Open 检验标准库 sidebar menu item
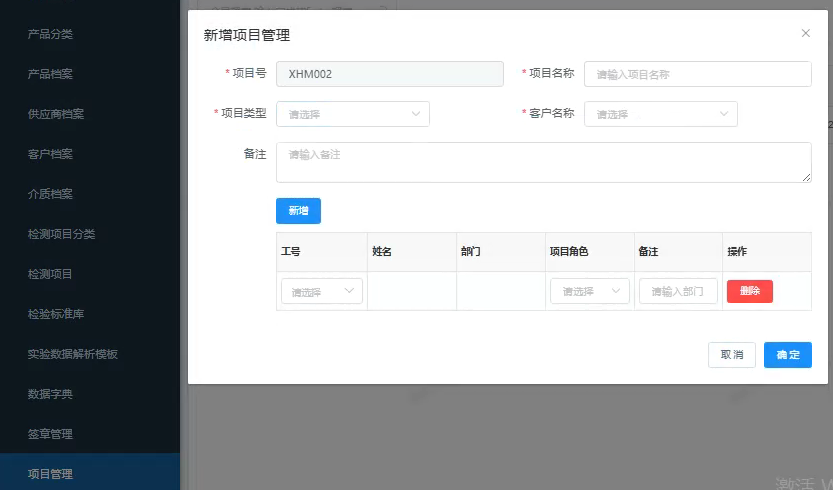The height and width of the screenshot is (490, 833). click(56, 314)
